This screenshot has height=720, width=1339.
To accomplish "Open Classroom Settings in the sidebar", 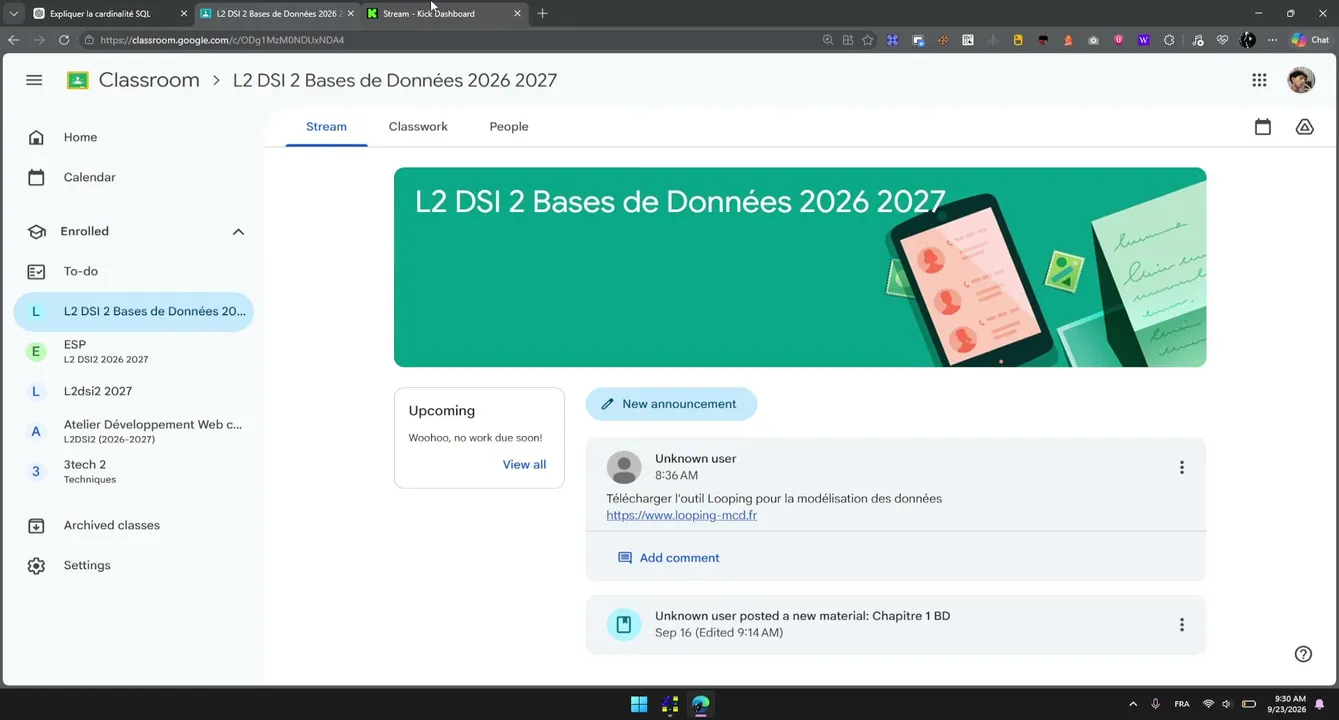I will pyautogui.click(x=133, y=565).
